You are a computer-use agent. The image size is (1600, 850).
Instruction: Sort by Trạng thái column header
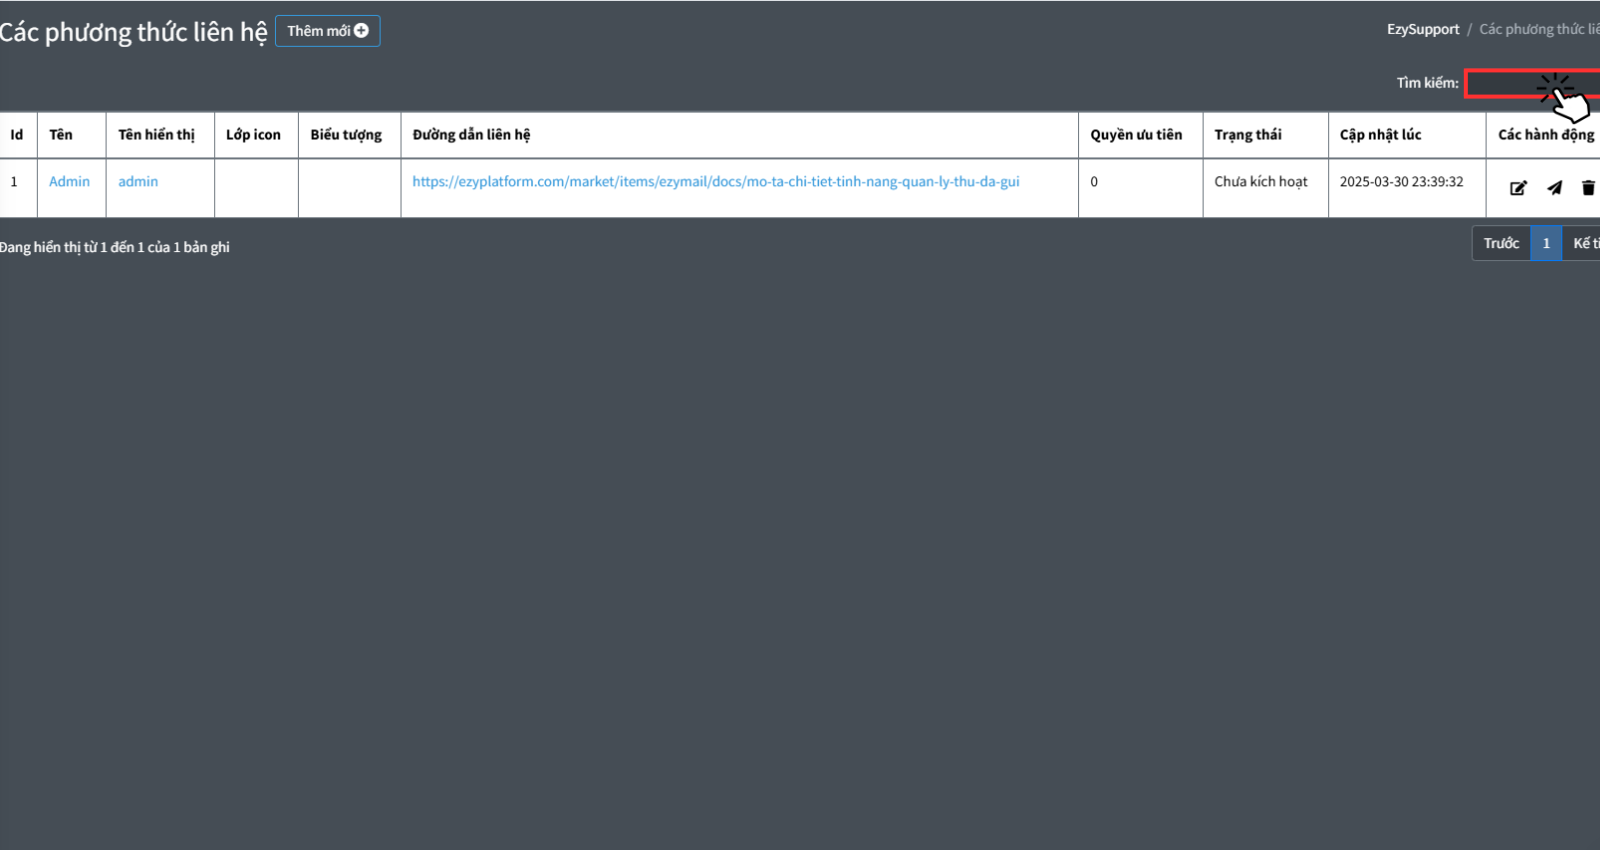tap(1247, 135)
